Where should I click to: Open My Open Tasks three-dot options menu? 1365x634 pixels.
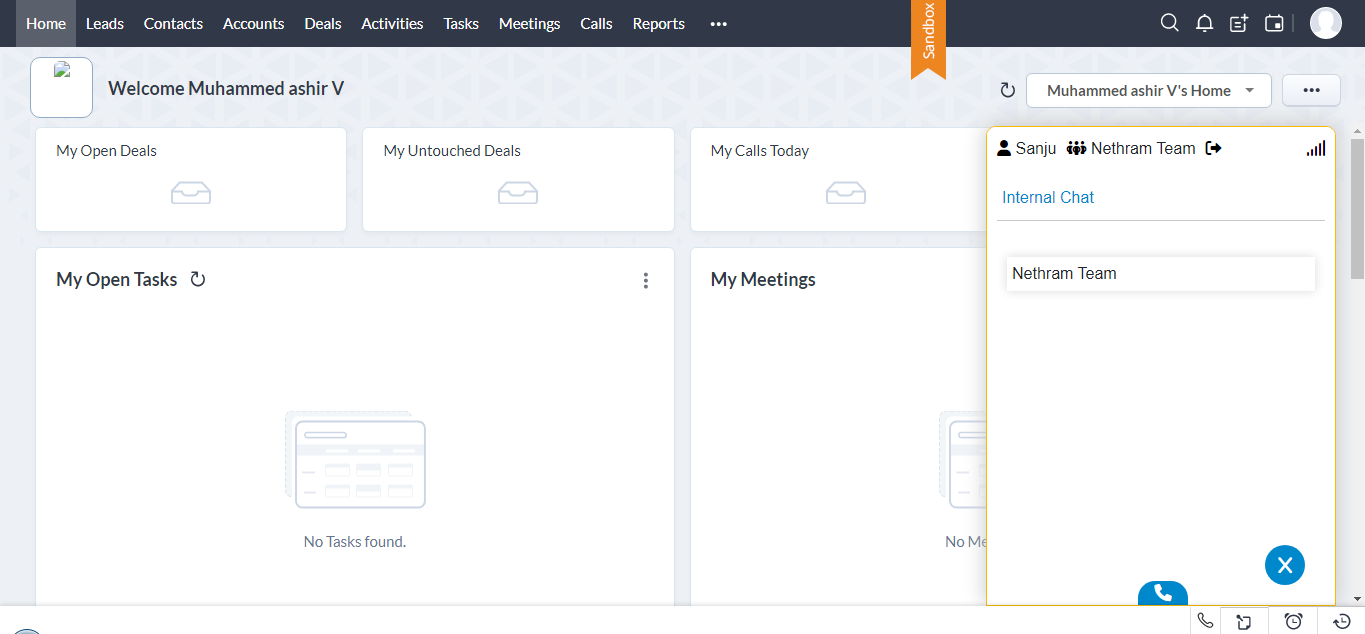click(646, 281)
